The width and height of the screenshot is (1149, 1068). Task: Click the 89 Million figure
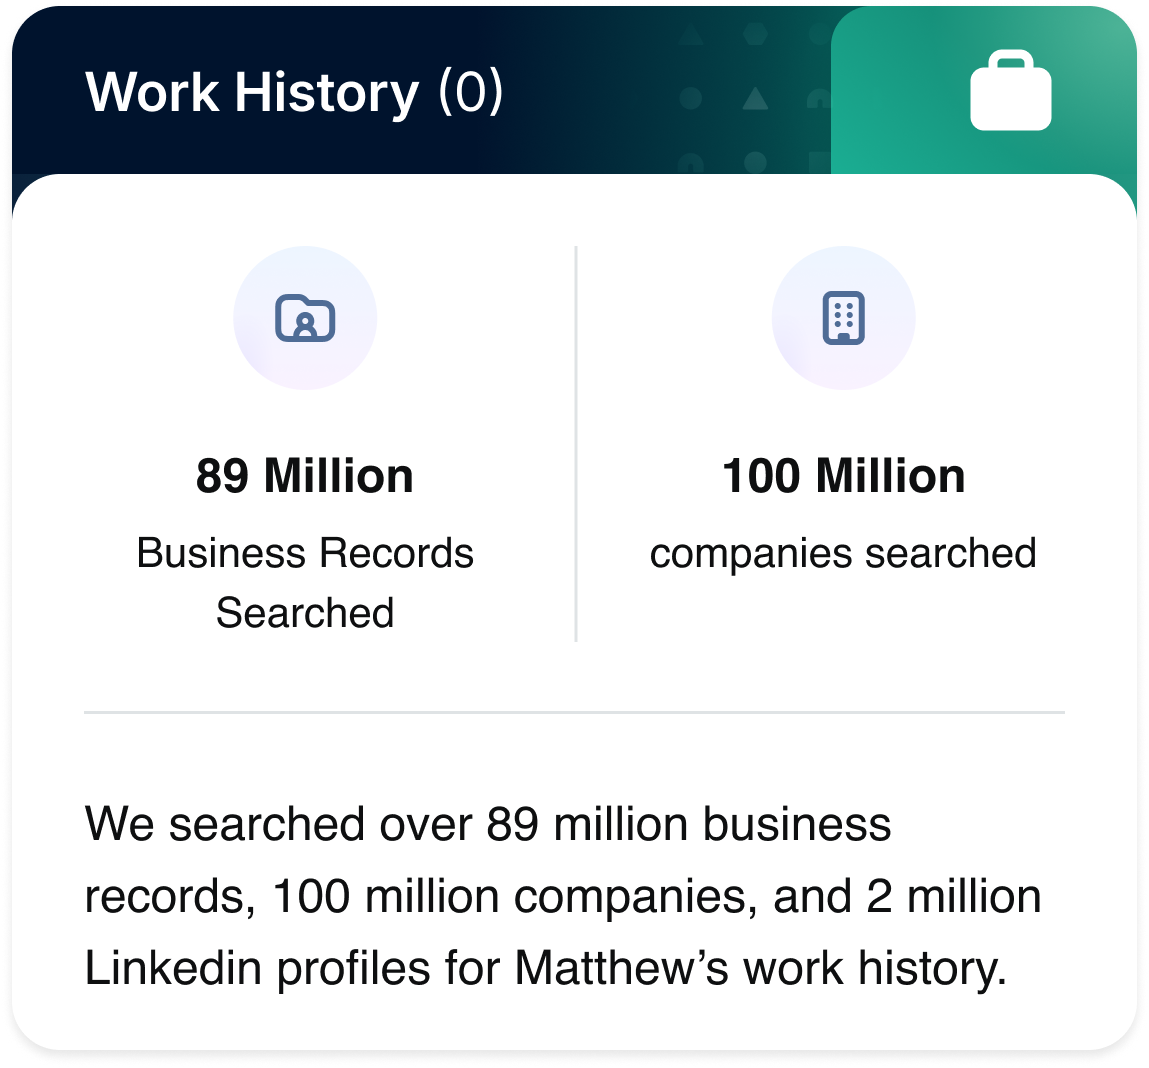[305, 476]
